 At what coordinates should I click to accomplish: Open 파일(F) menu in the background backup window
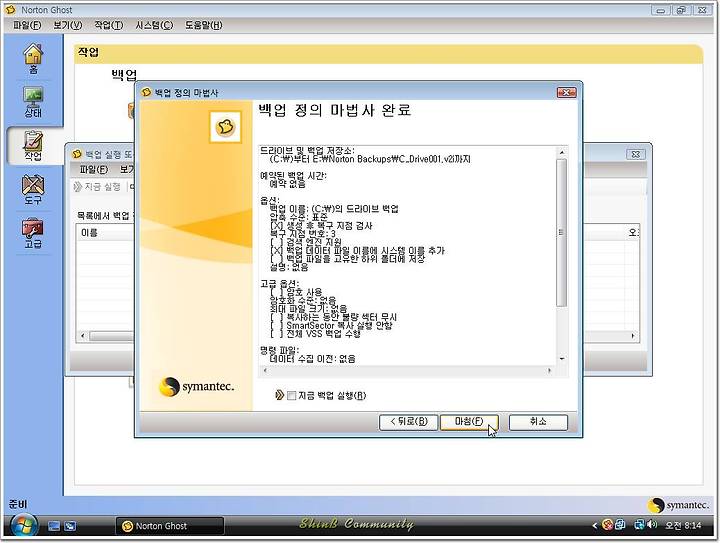coord(93,169)
